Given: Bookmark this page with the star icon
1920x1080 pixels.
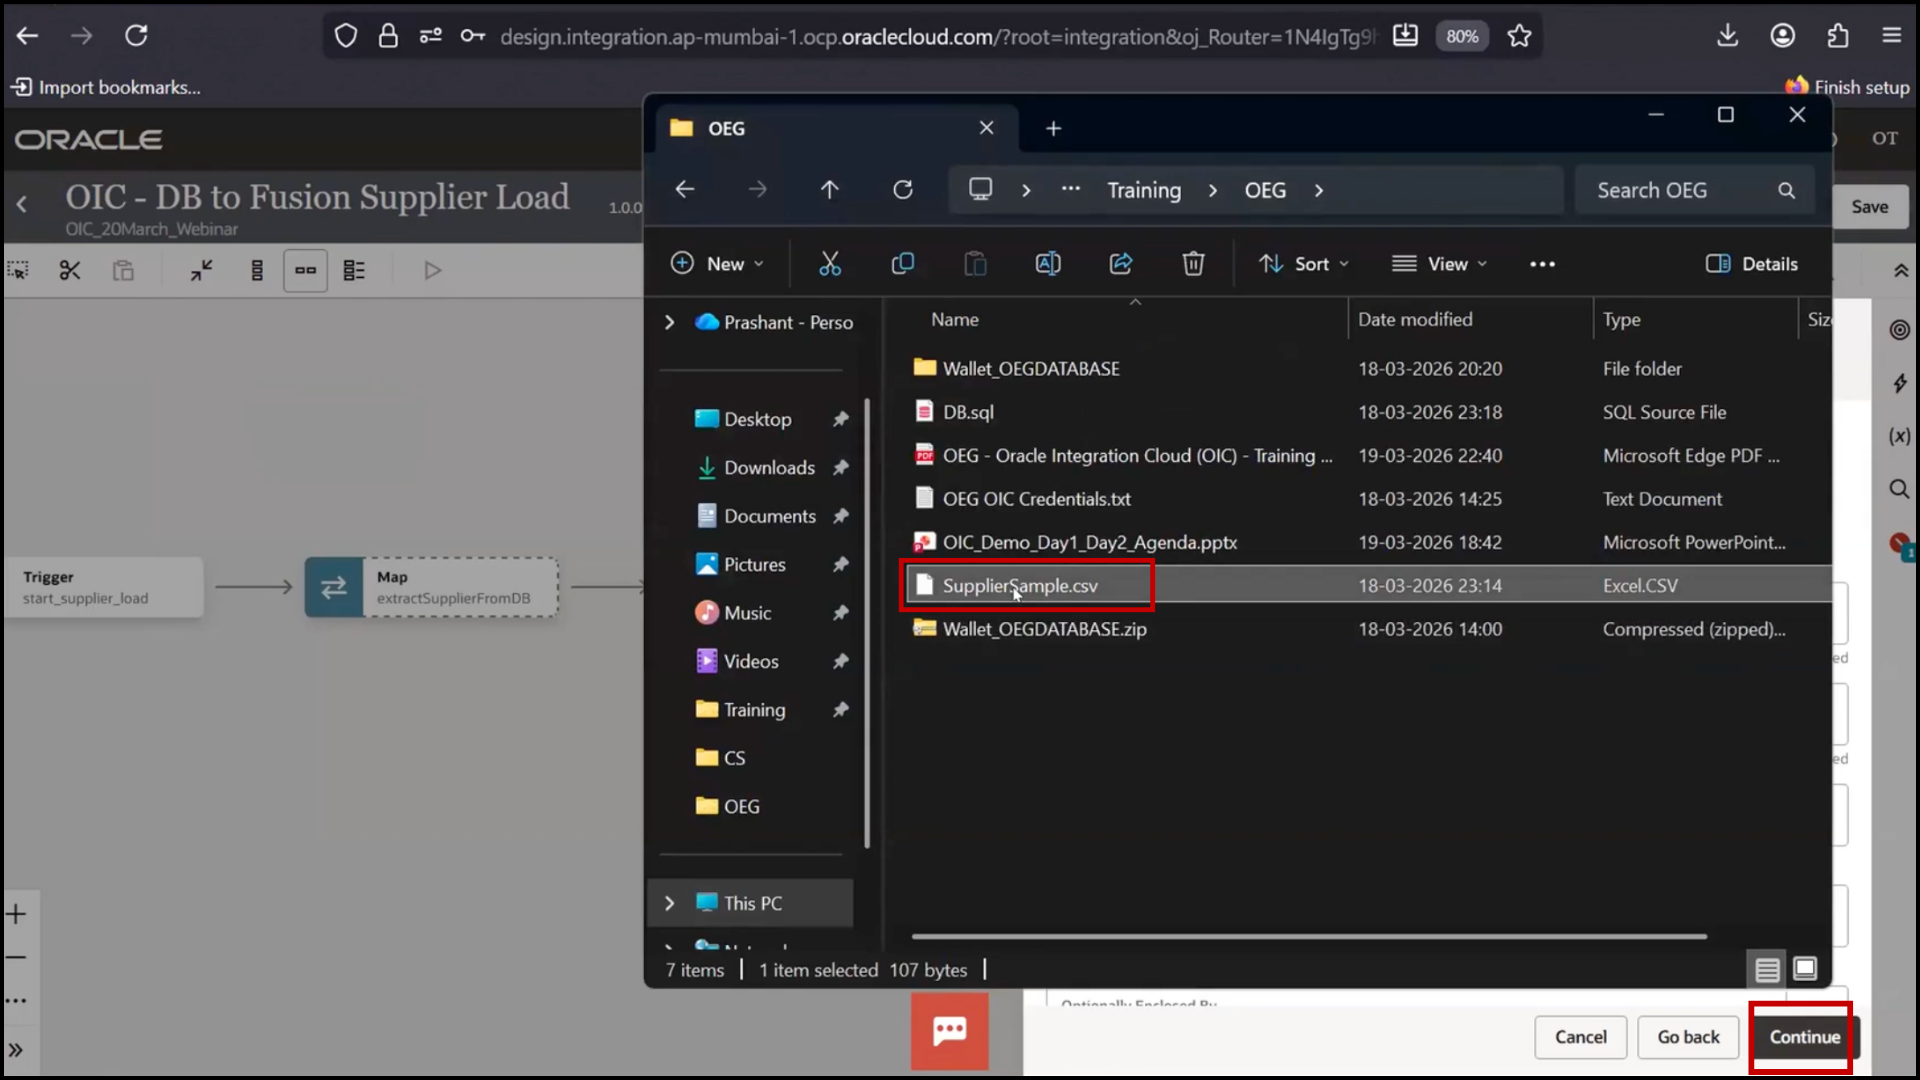Looking at the screenshot, I should point(1519,36).
